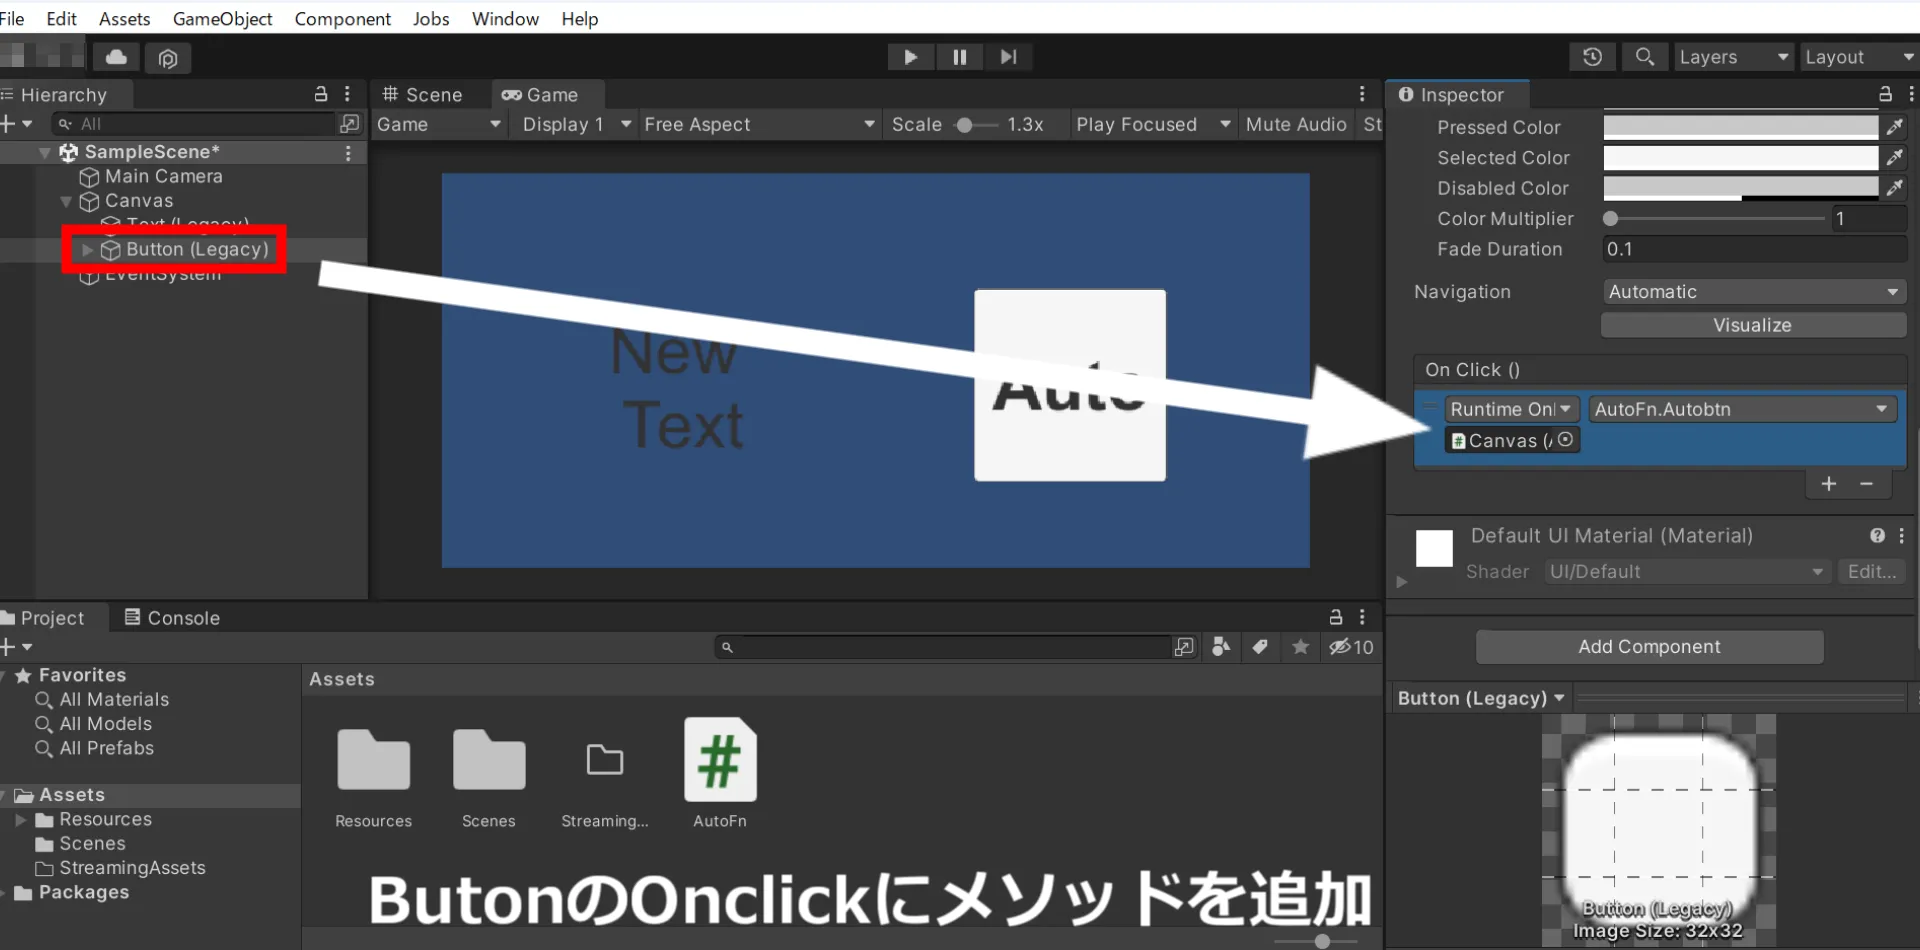Collapse the Canvas object children
The height and width of the screenshot is (950, 1920).
click(x=66, y=201)
